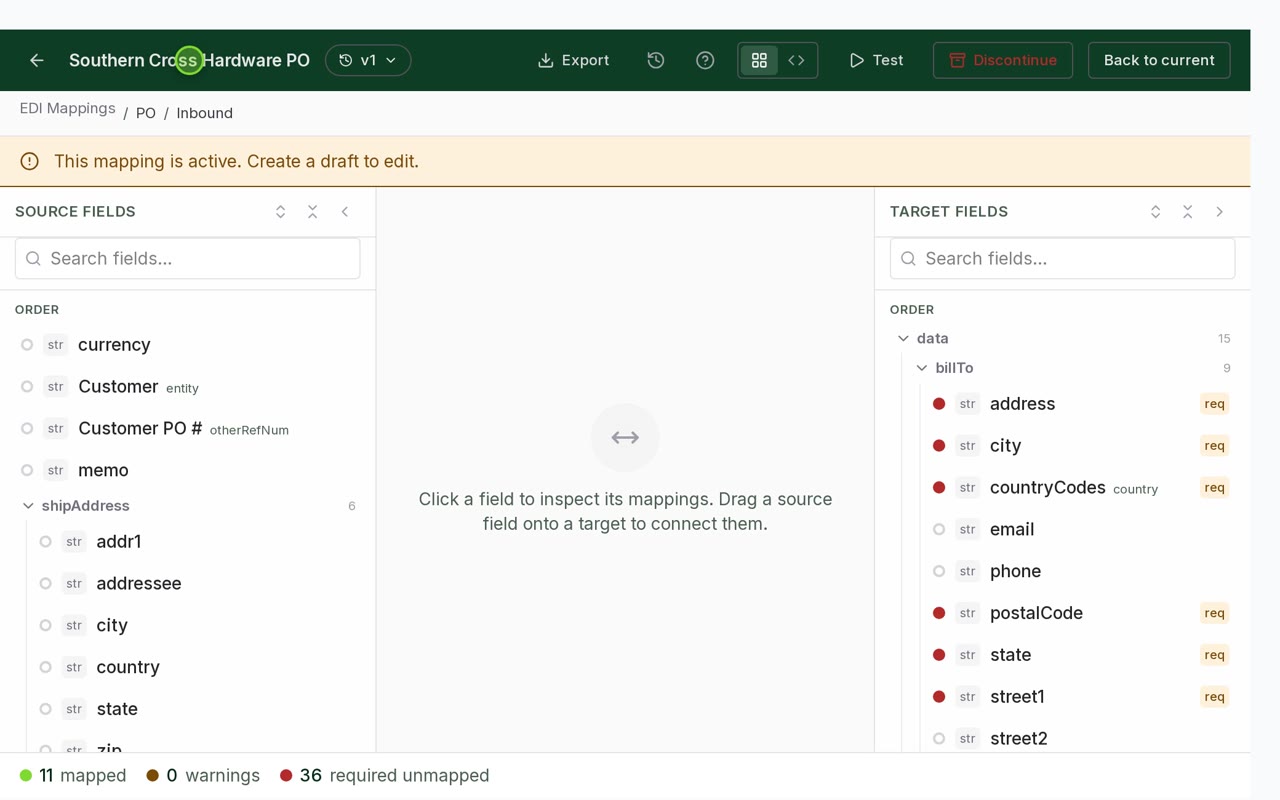Click the 11 mapped status
Image resolution: width=1280 pixels, height=800 pixels.
[73, 776]
